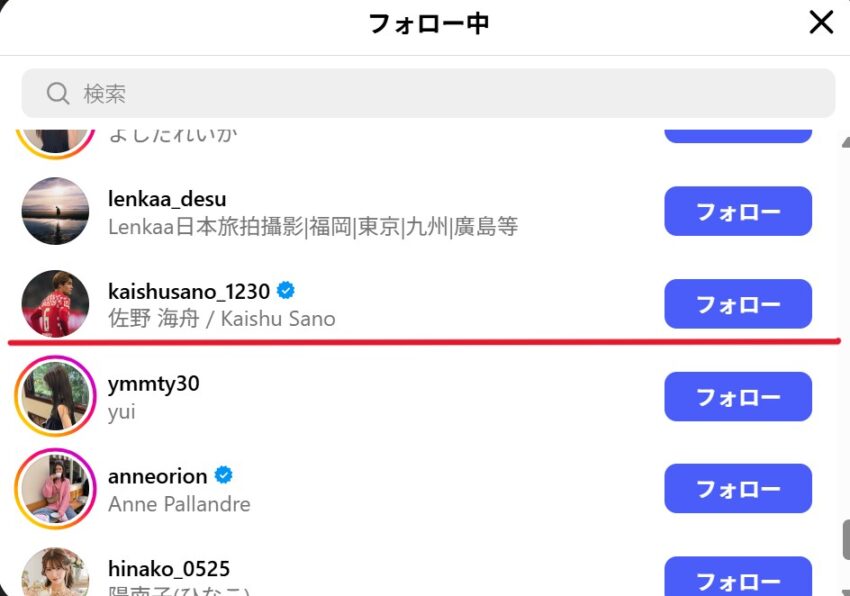This screenshot has height=596, width=850.
Task: Open lenkaa_desu profile picture
Action: pos(55,211)
